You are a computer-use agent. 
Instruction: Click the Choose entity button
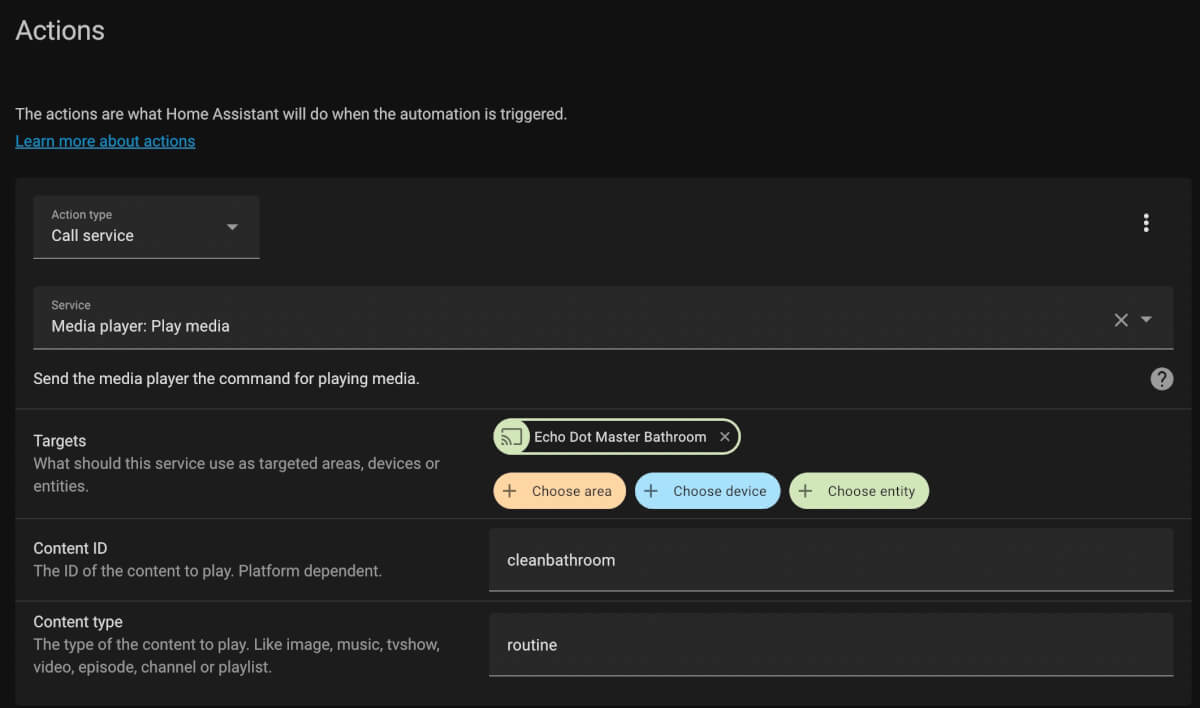click(x=859, y=490)
